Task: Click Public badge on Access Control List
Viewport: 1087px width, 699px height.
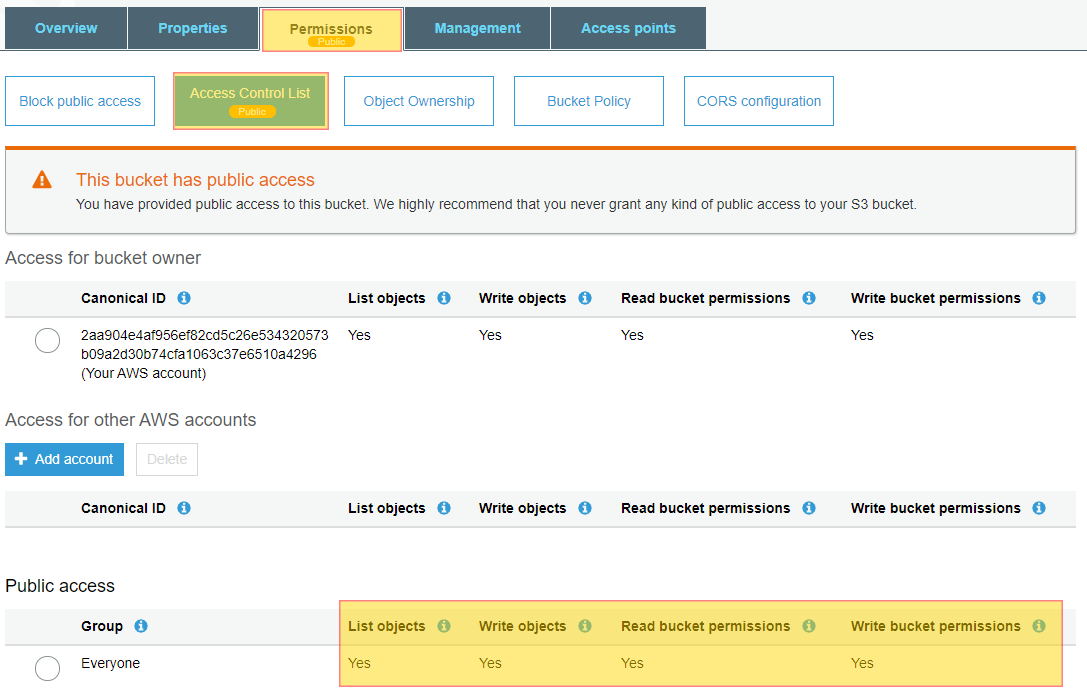Action: click(x=252, y=112)
